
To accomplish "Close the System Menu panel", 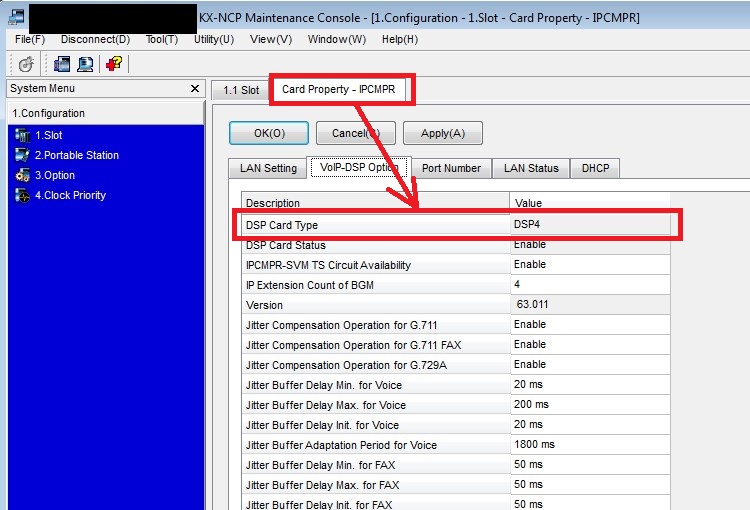I will (x=195, y=89).
